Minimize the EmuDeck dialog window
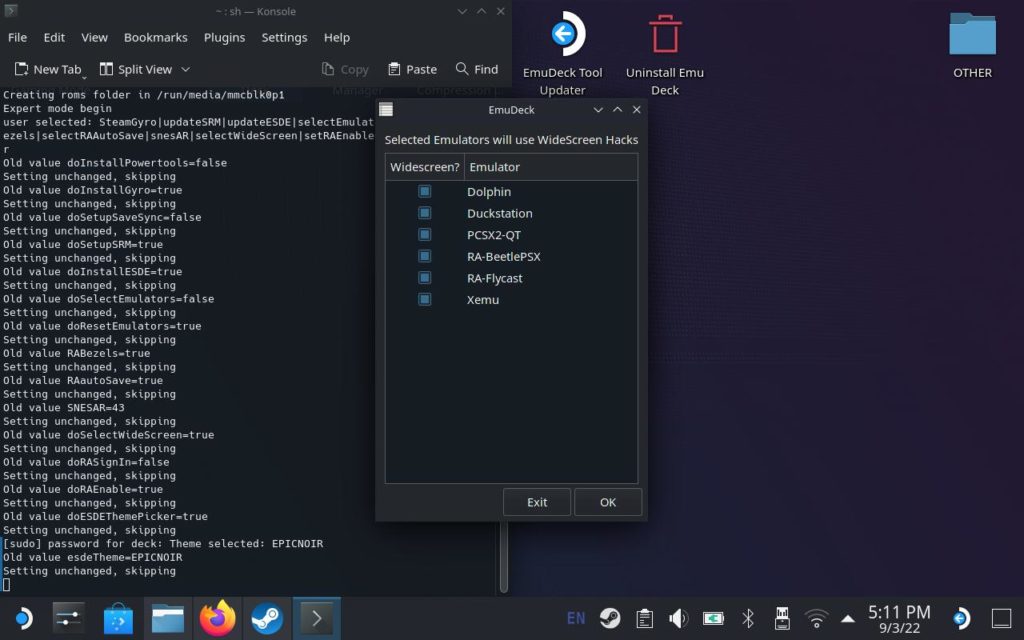The height and width of the screenshot is (640, 1024). pos(598,110)
